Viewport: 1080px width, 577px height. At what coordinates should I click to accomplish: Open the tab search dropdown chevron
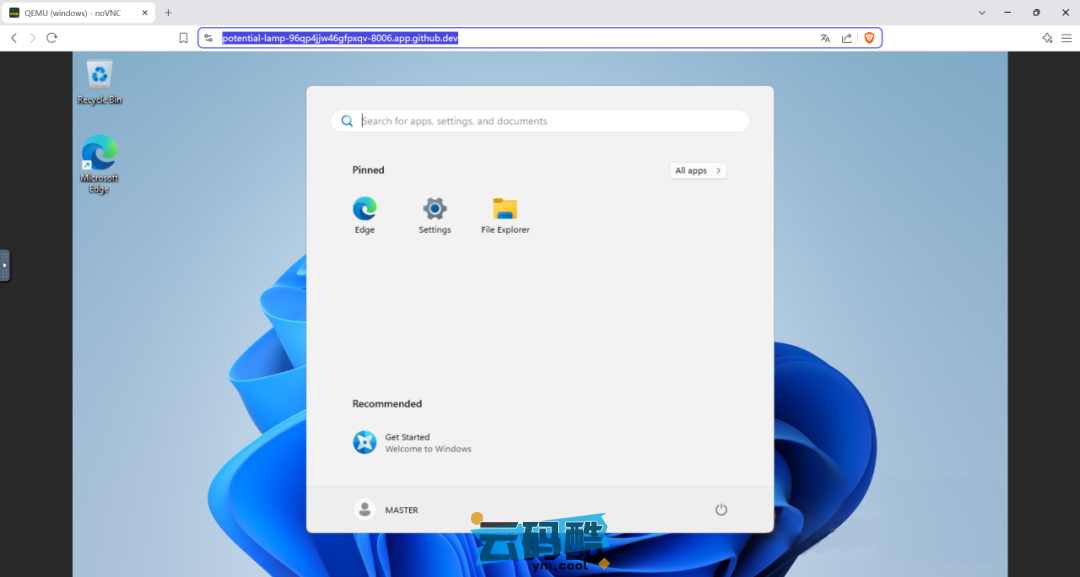982,13
